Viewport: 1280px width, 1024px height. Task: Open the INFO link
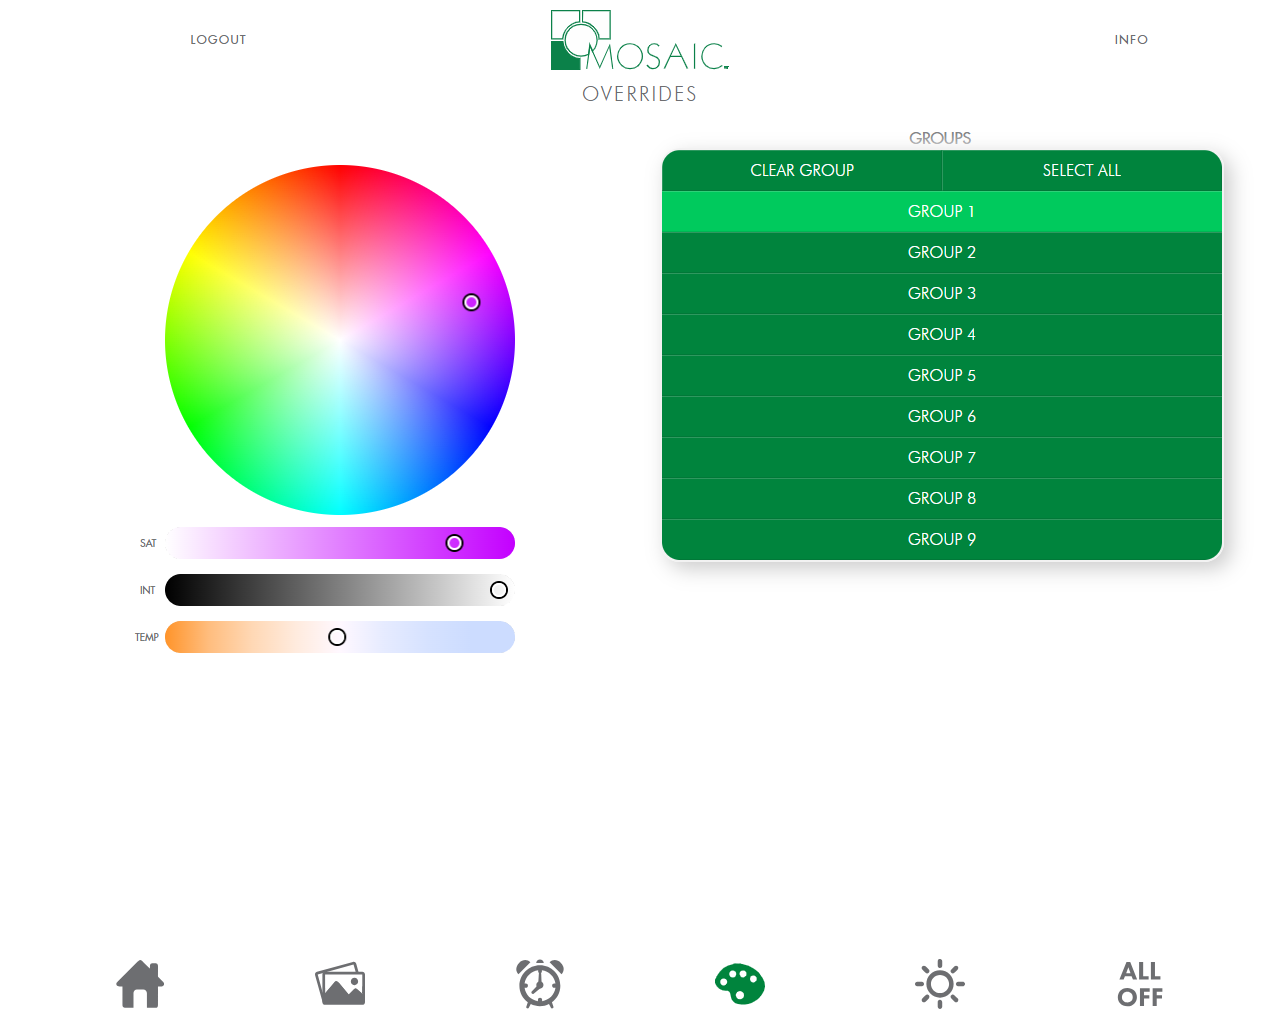[1131, 40]
